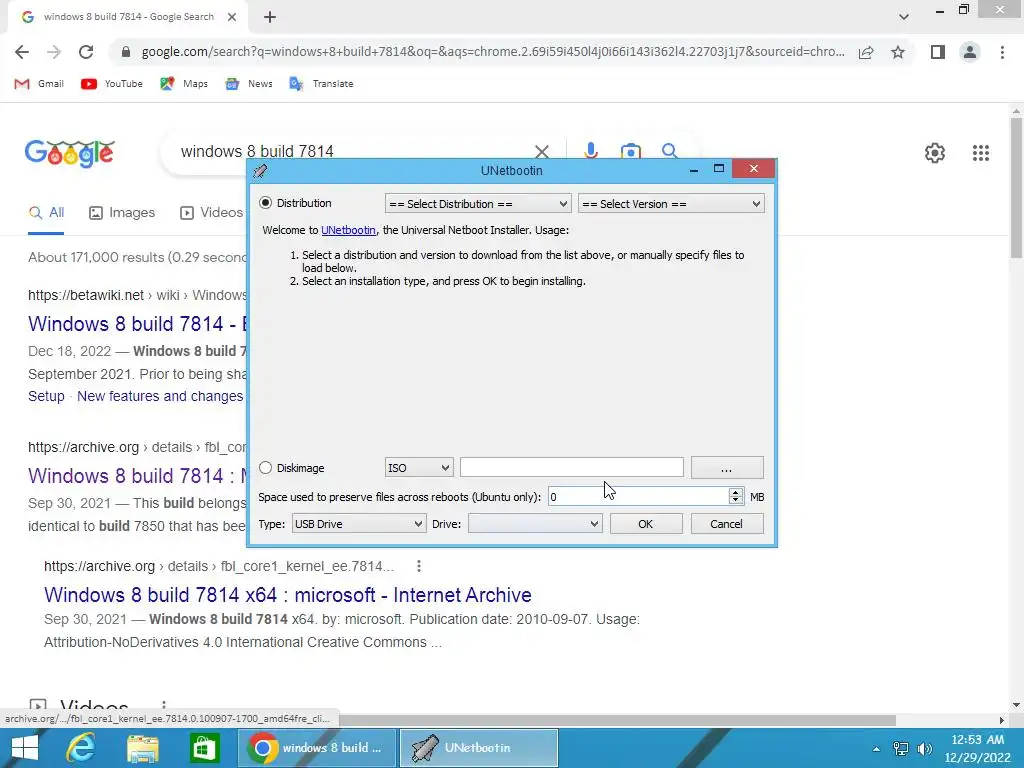Click the browse (...) button for disk image
Viewport: 1024px width, 768px height.
click(727, 468)
